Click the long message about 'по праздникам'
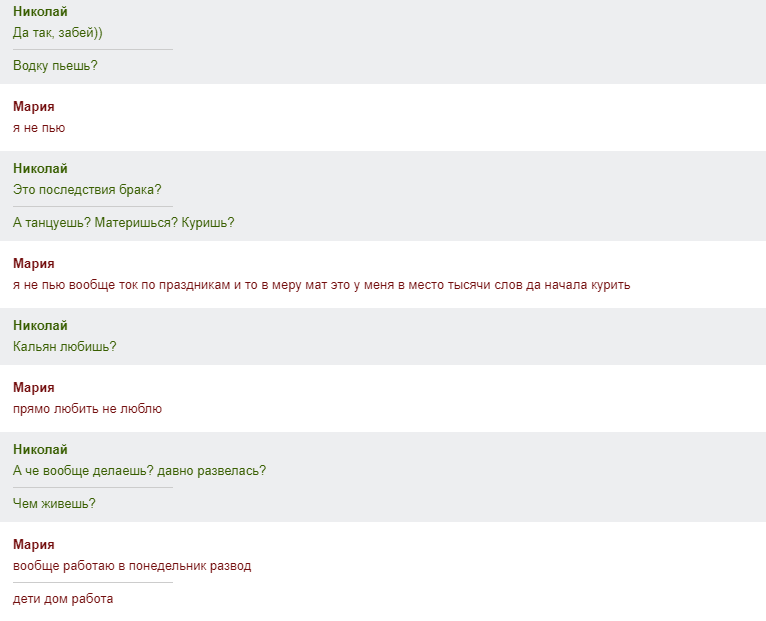Image resolution: width=766 pixels, height=621 pixels. (321, 285)
